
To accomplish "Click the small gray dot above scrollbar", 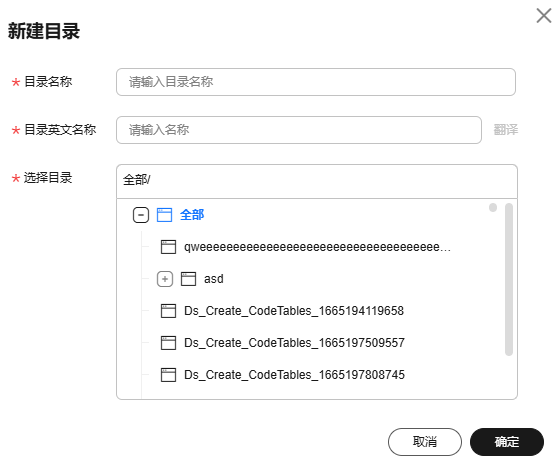I will click(x=493, y=207).
